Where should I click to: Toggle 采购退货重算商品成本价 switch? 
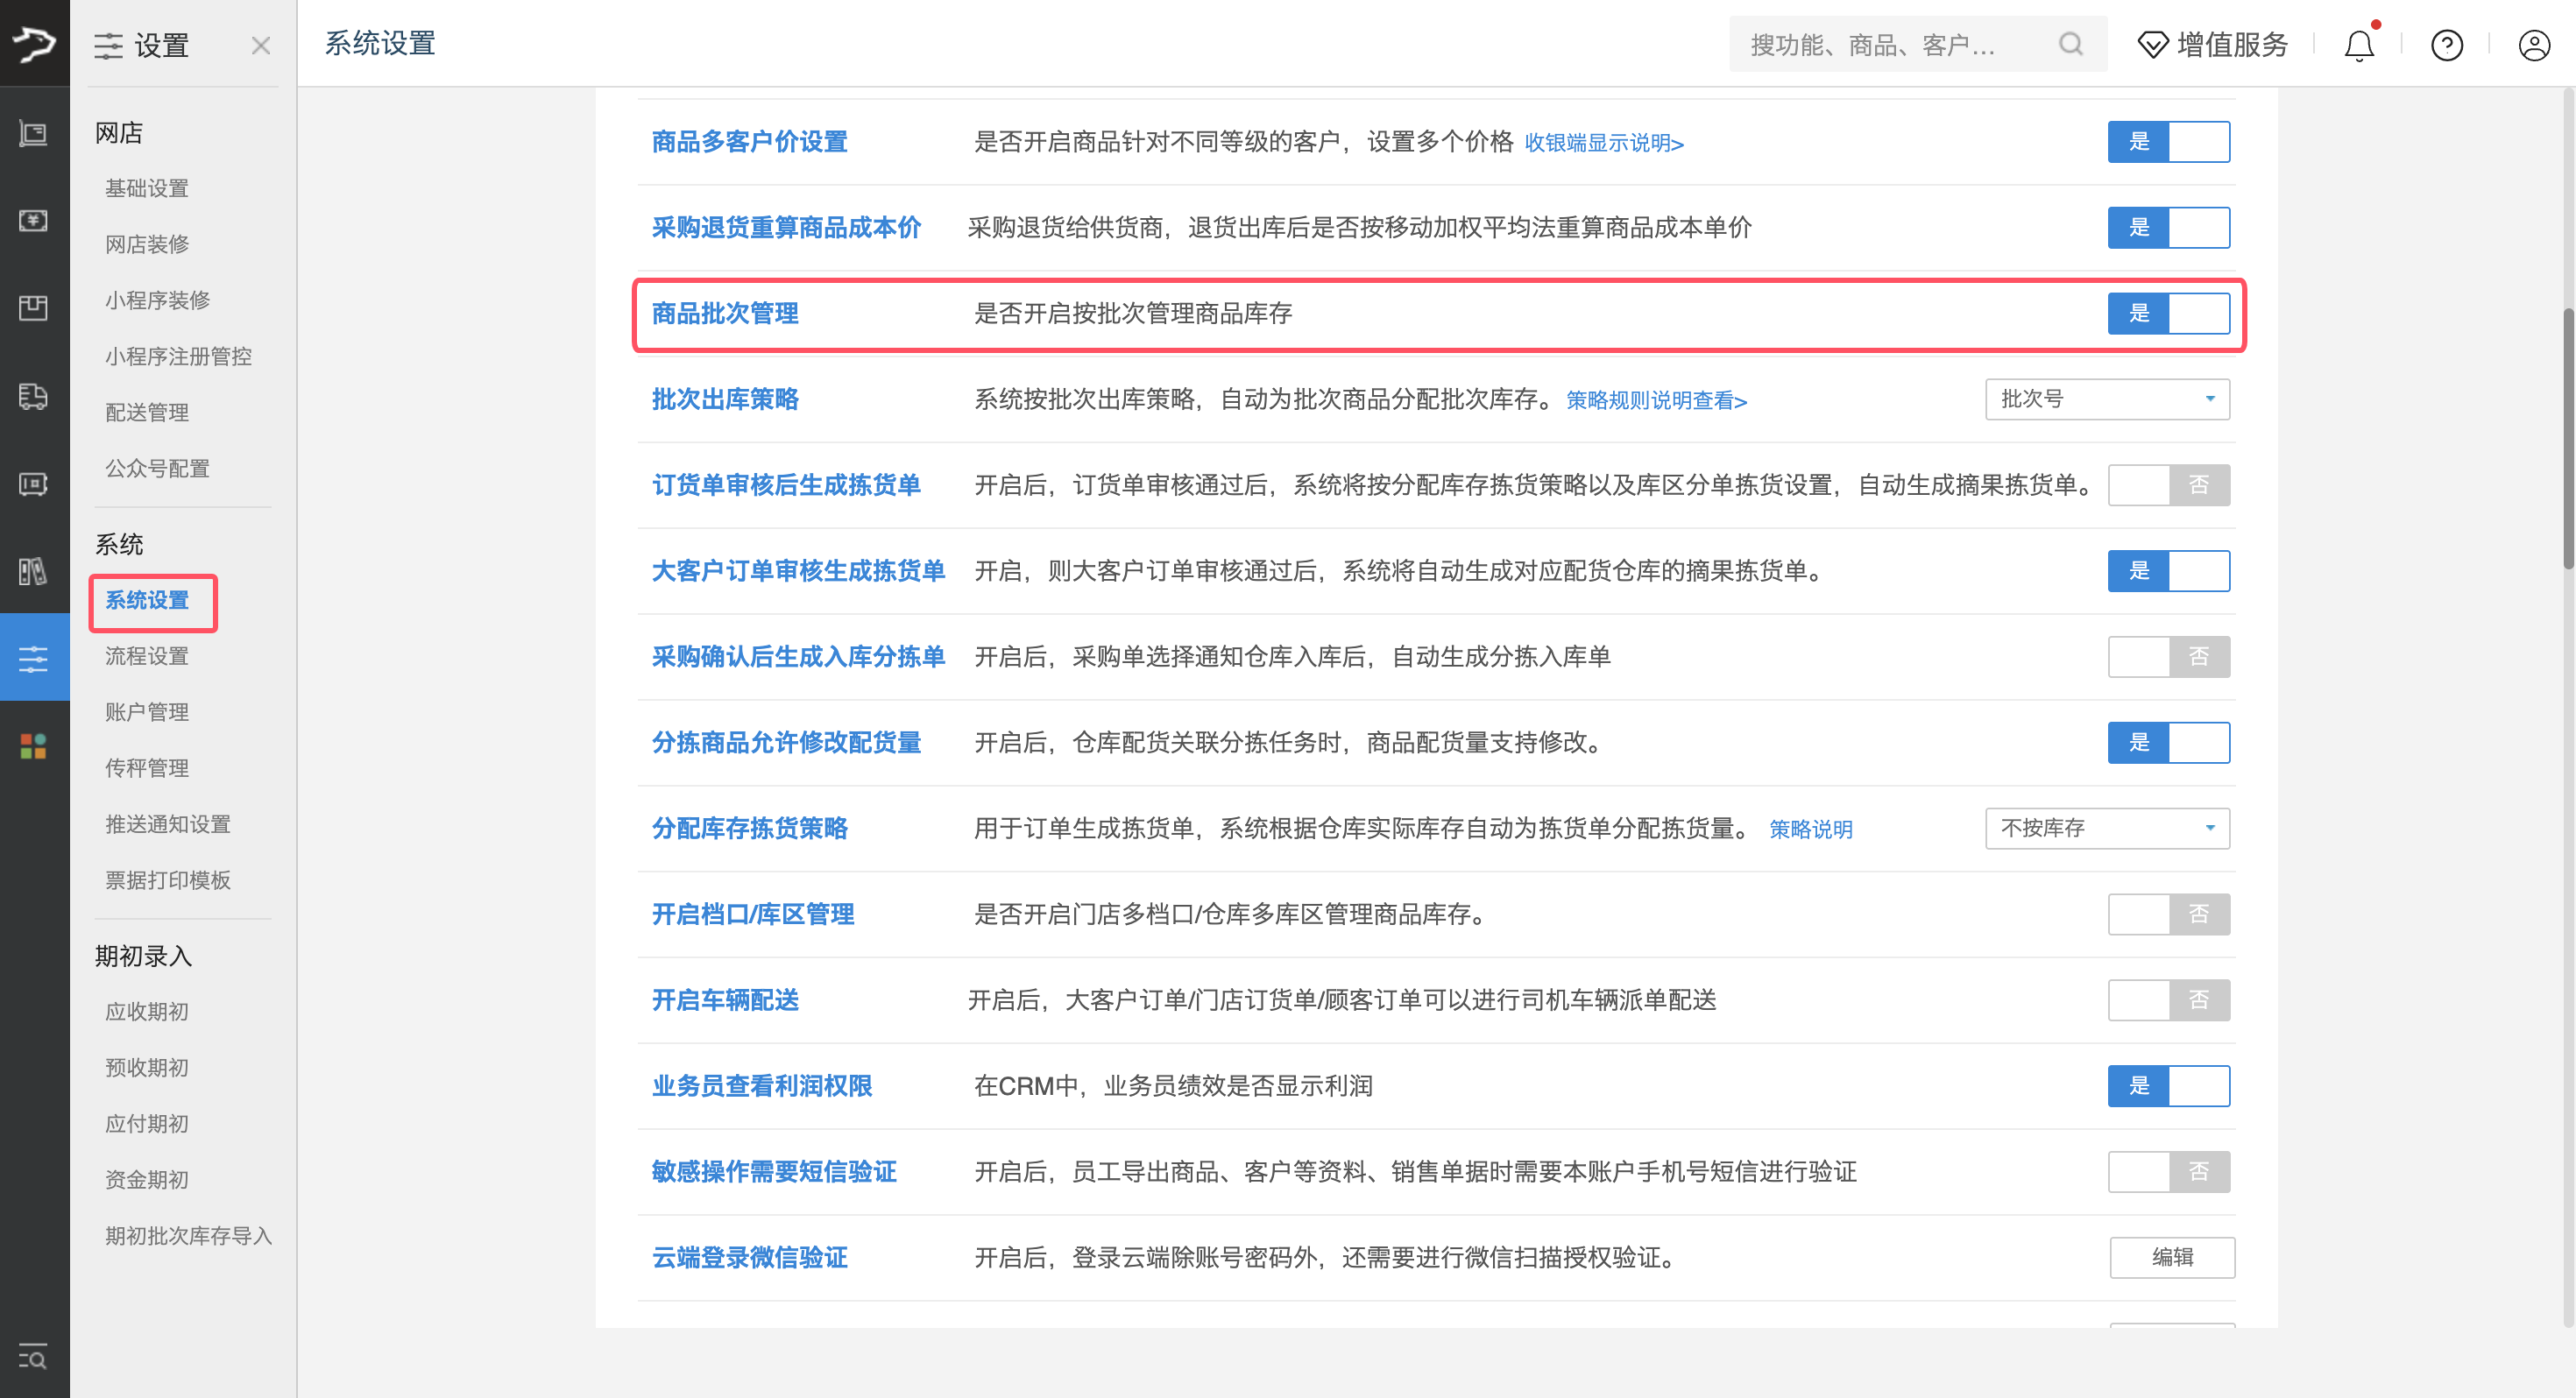click(2169, 228)
